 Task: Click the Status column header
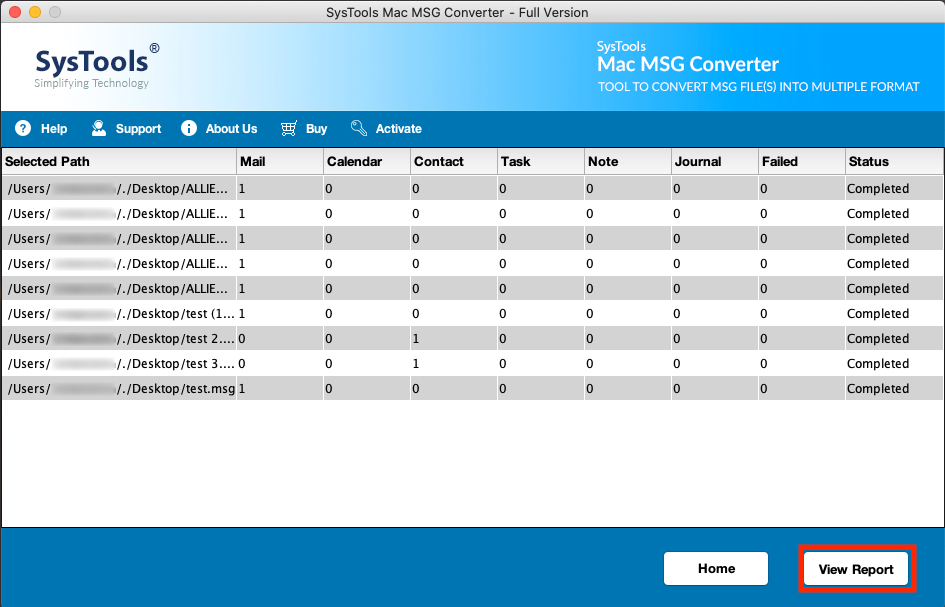click(894, 162)
